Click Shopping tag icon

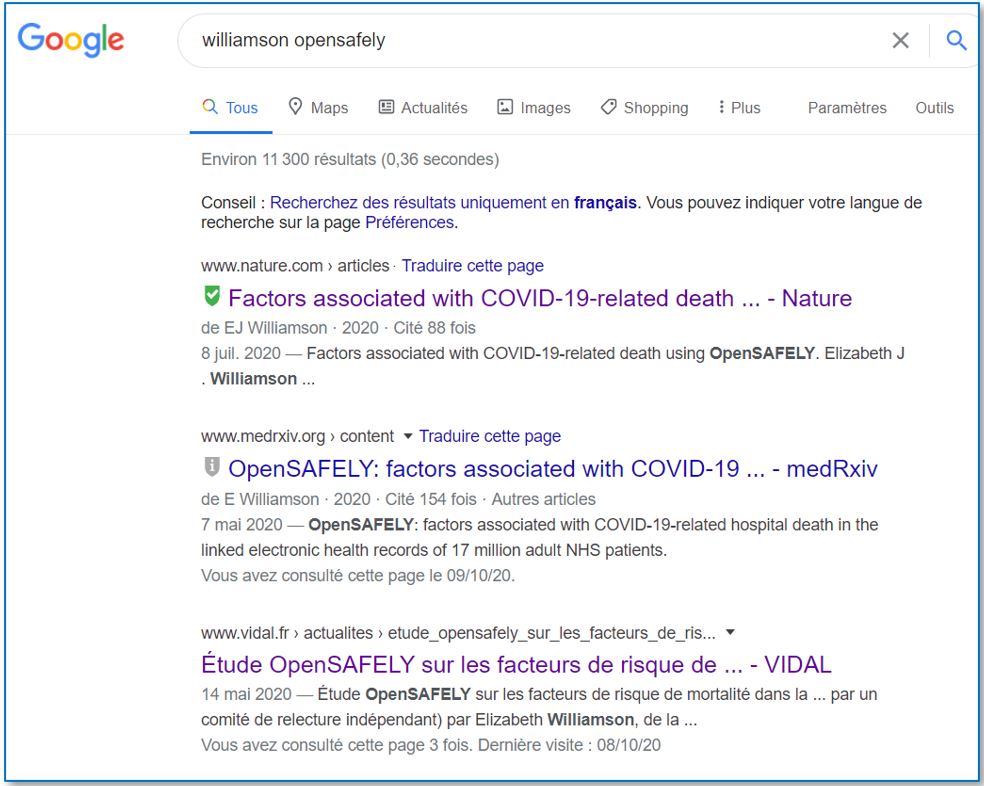click(608, 107)
